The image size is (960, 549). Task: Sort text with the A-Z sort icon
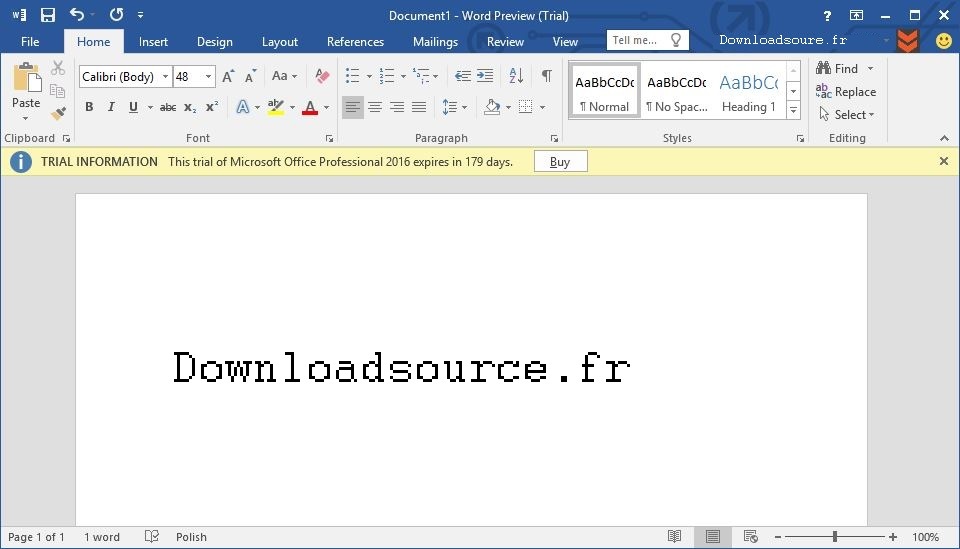tap(516, 76)
